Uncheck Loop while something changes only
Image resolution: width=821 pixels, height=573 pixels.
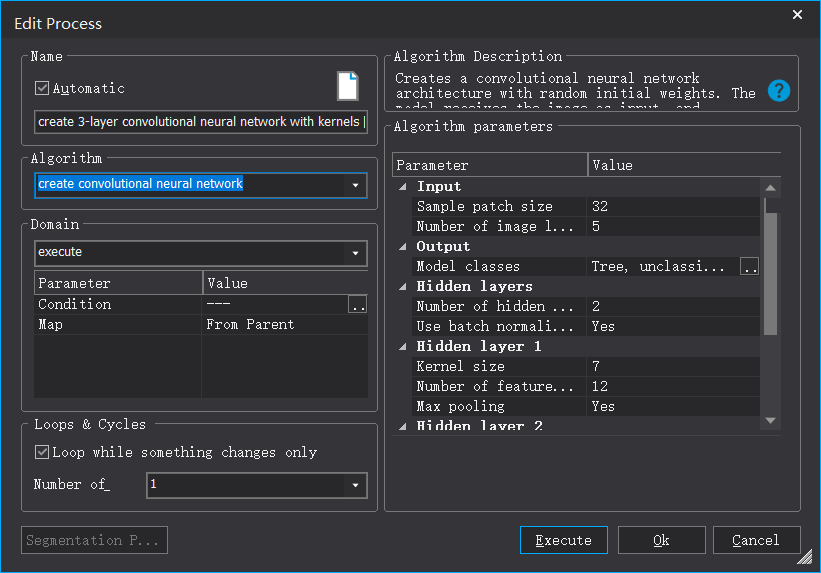pos(42,452)
